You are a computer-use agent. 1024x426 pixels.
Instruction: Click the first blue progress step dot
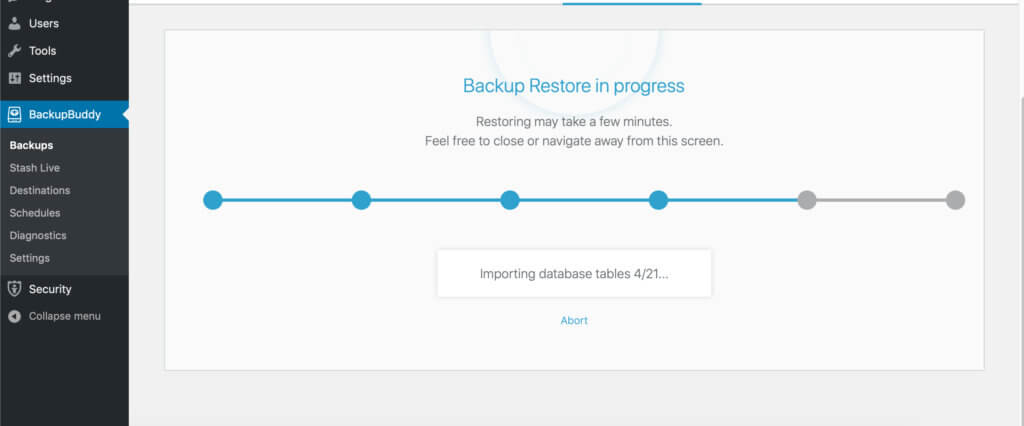(x=213, y=200)
